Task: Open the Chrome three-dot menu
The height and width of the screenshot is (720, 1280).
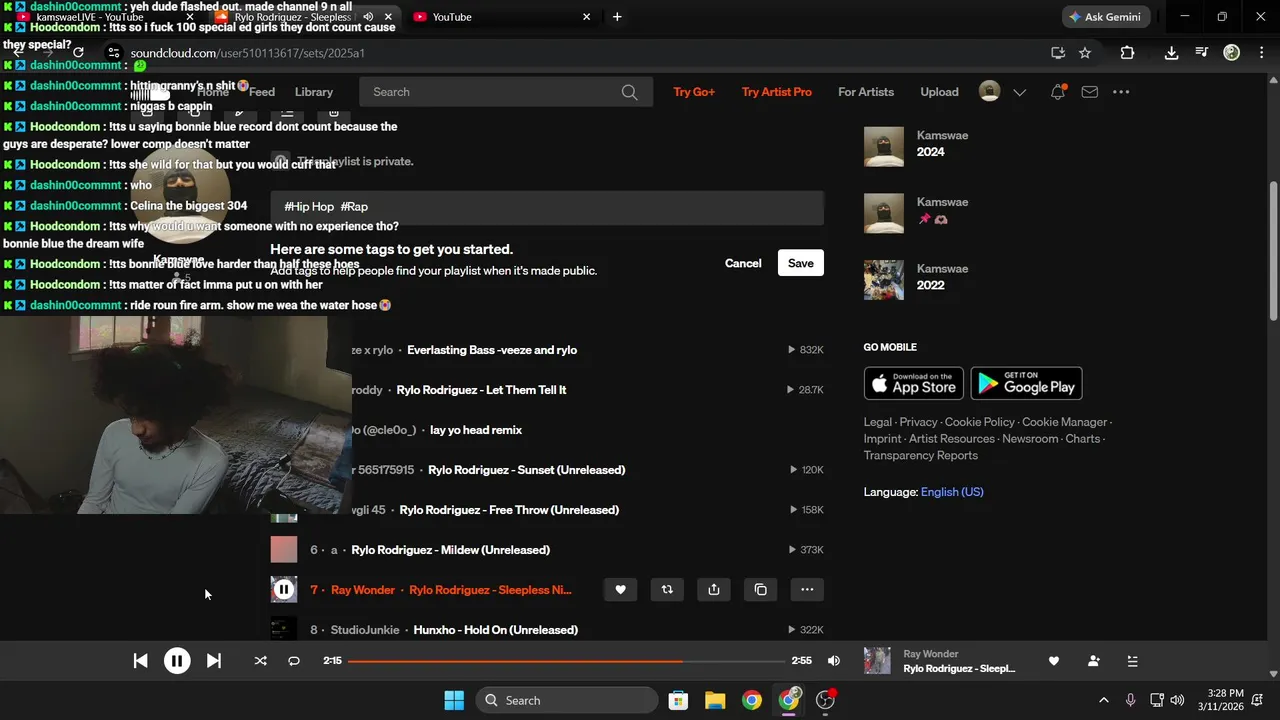Action: pyautogui.click(x=1261, y=53)
